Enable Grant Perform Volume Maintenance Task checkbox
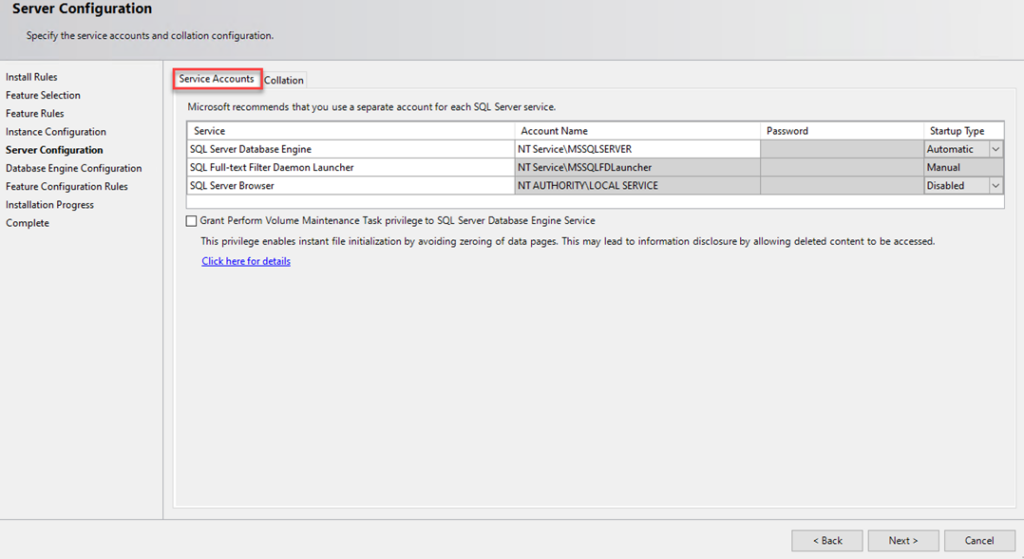 [x=191, y=221]
